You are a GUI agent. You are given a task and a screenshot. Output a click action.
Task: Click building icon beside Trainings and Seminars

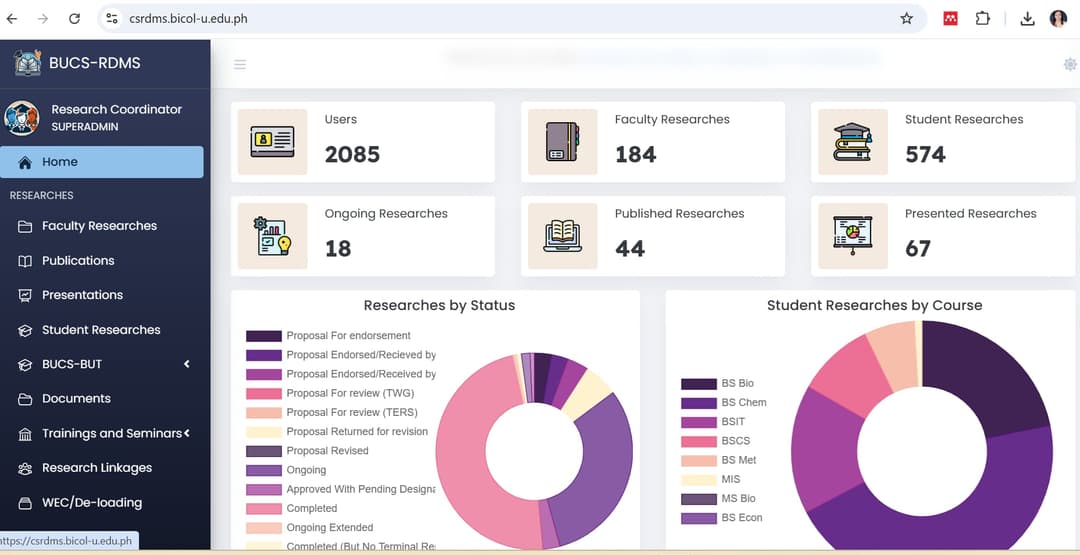click(x=25, y=434)
